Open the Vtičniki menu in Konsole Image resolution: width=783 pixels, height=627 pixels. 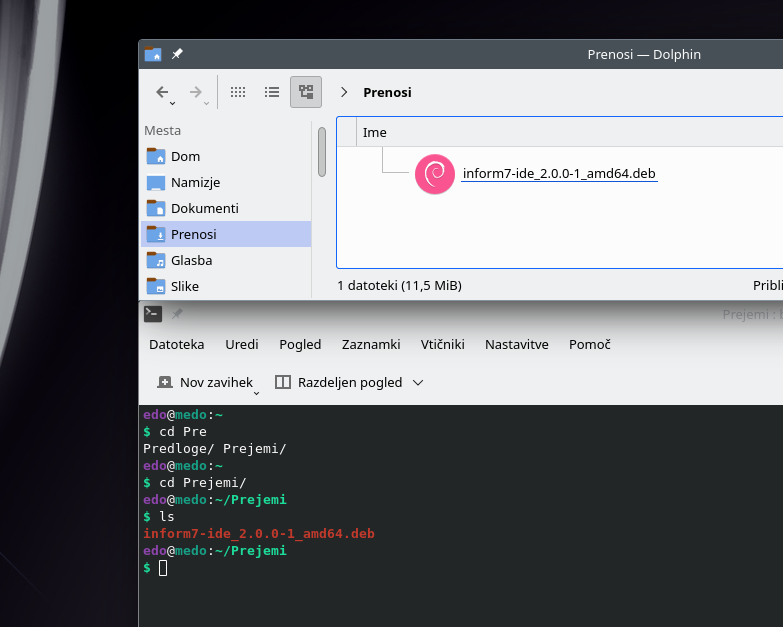pos(442,344)
